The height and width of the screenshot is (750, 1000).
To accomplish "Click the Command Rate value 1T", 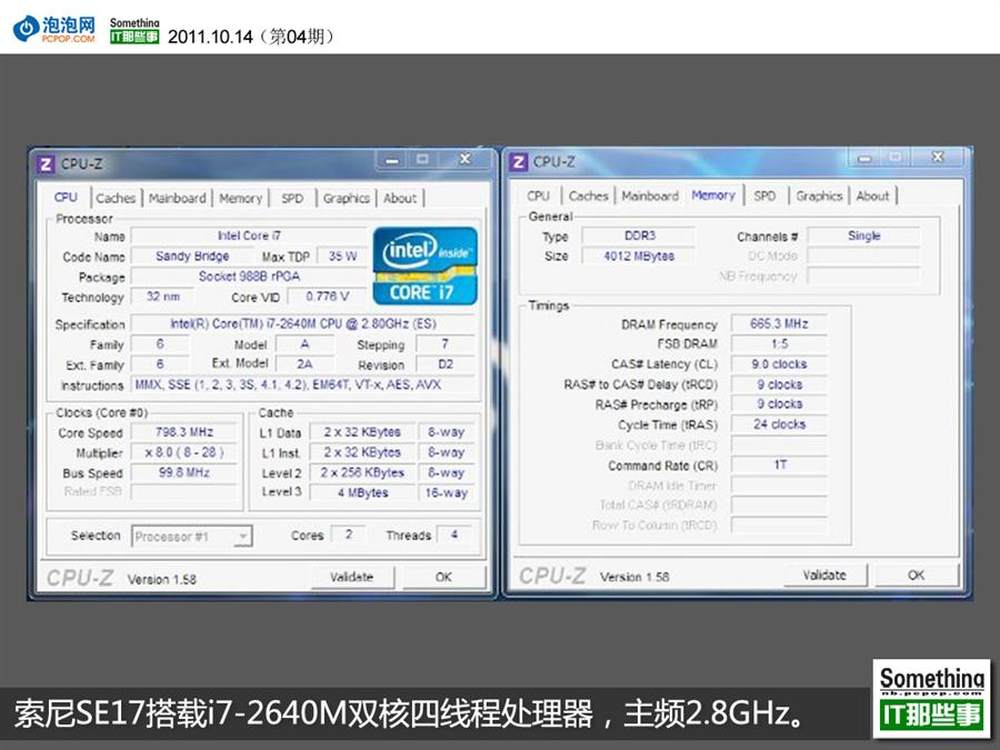I will pos(779,465).
